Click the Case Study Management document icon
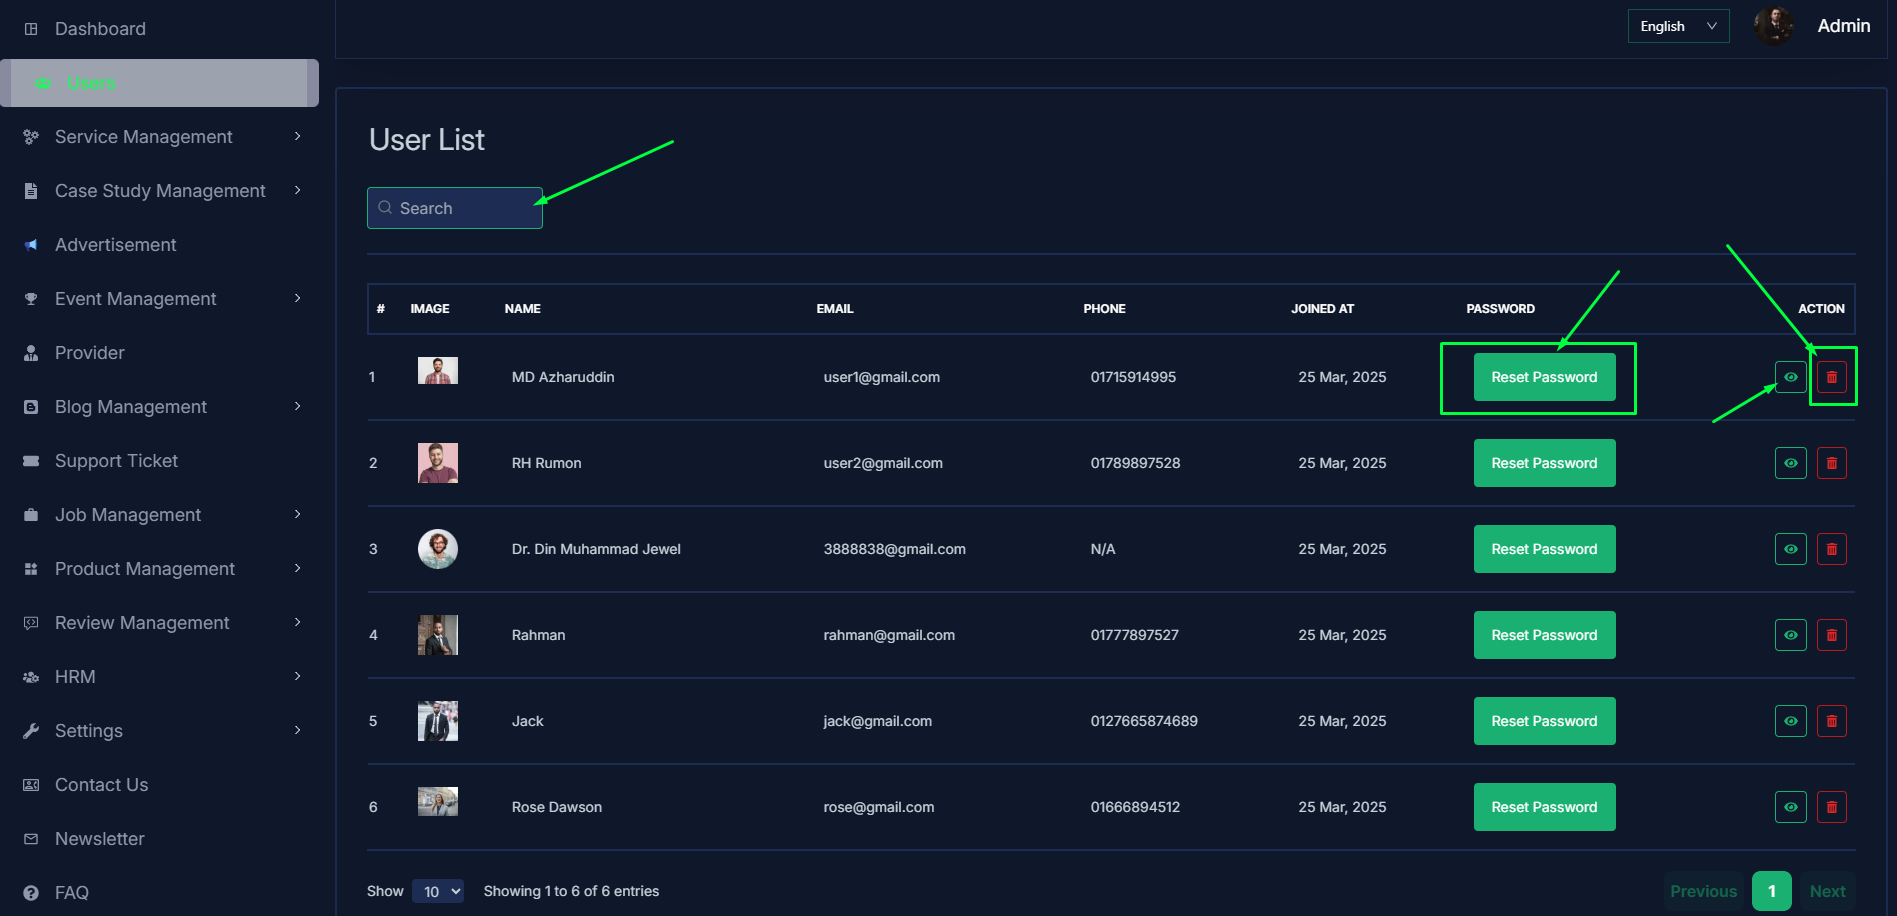1897x916 pixels. [31, 191]
